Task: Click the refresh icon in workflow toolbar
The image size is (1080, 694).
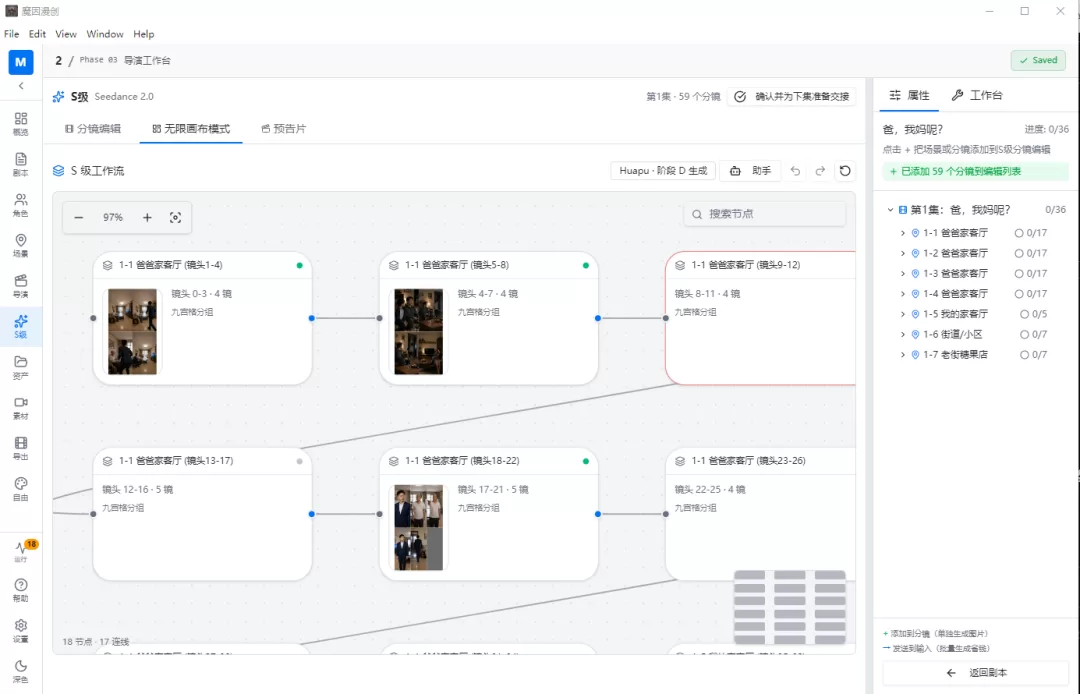Action: pyautogui.click(x=845, y=171)
